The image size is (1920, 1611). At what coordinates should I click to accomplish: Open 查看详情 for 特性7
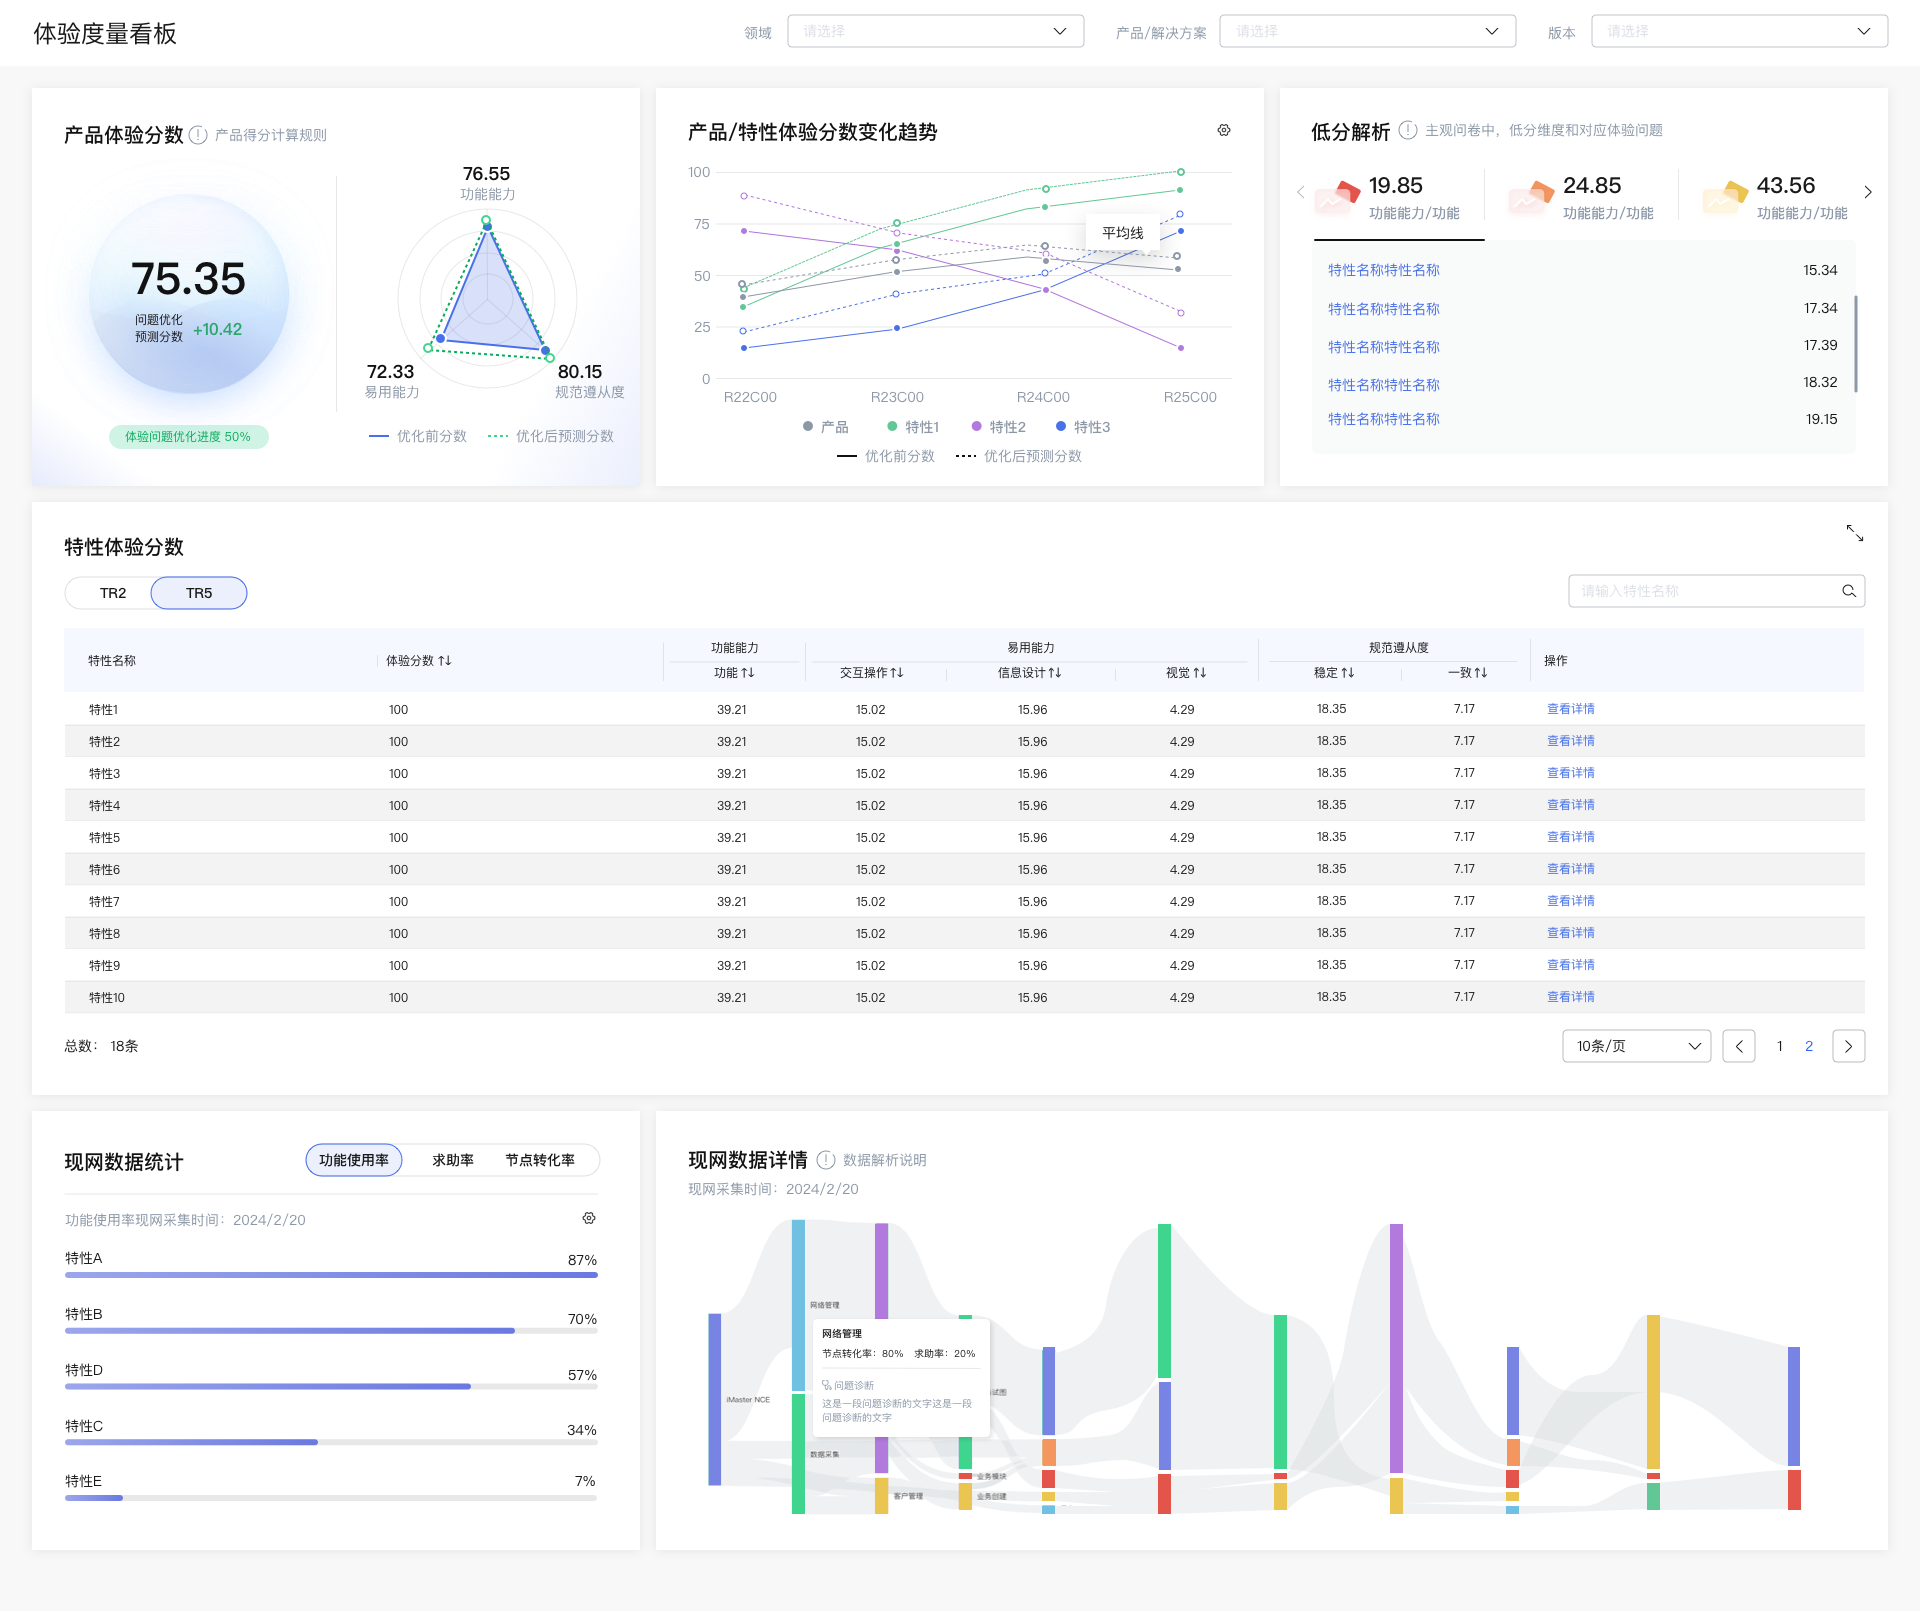click(x=1570, y=901)
